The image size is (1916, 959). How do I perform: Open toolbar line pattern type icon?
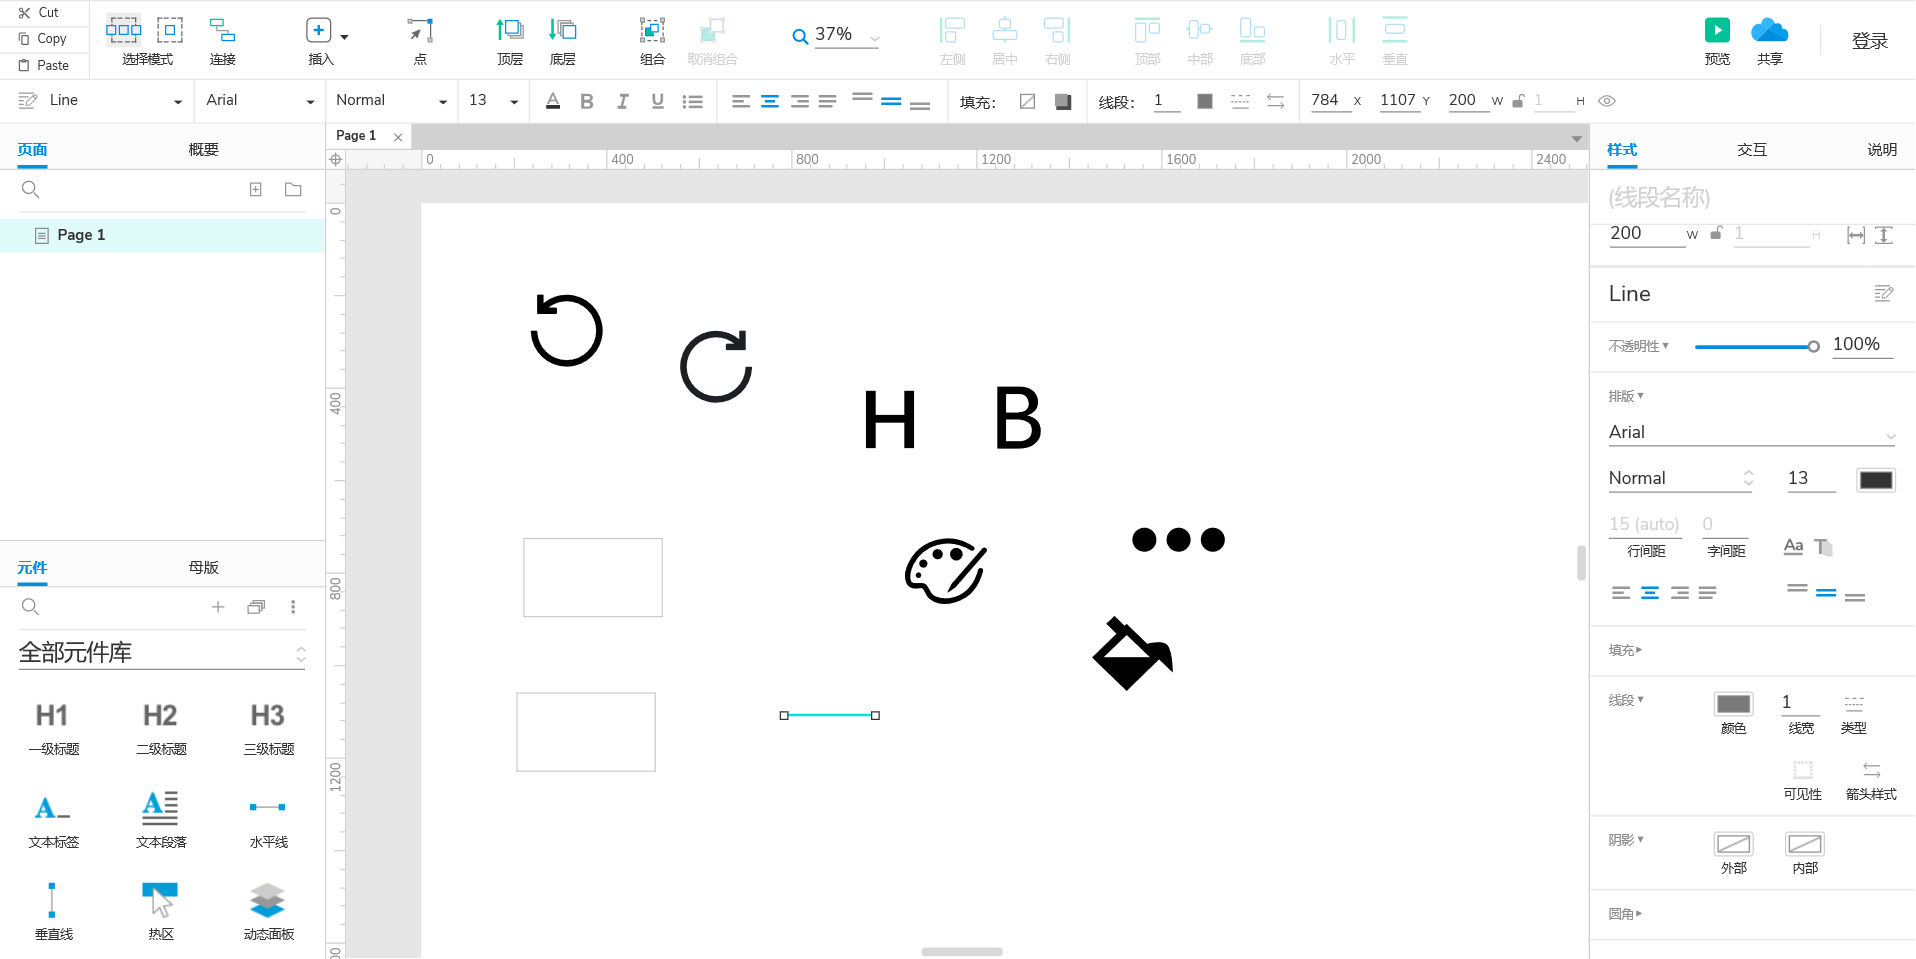click(1240, 101)
